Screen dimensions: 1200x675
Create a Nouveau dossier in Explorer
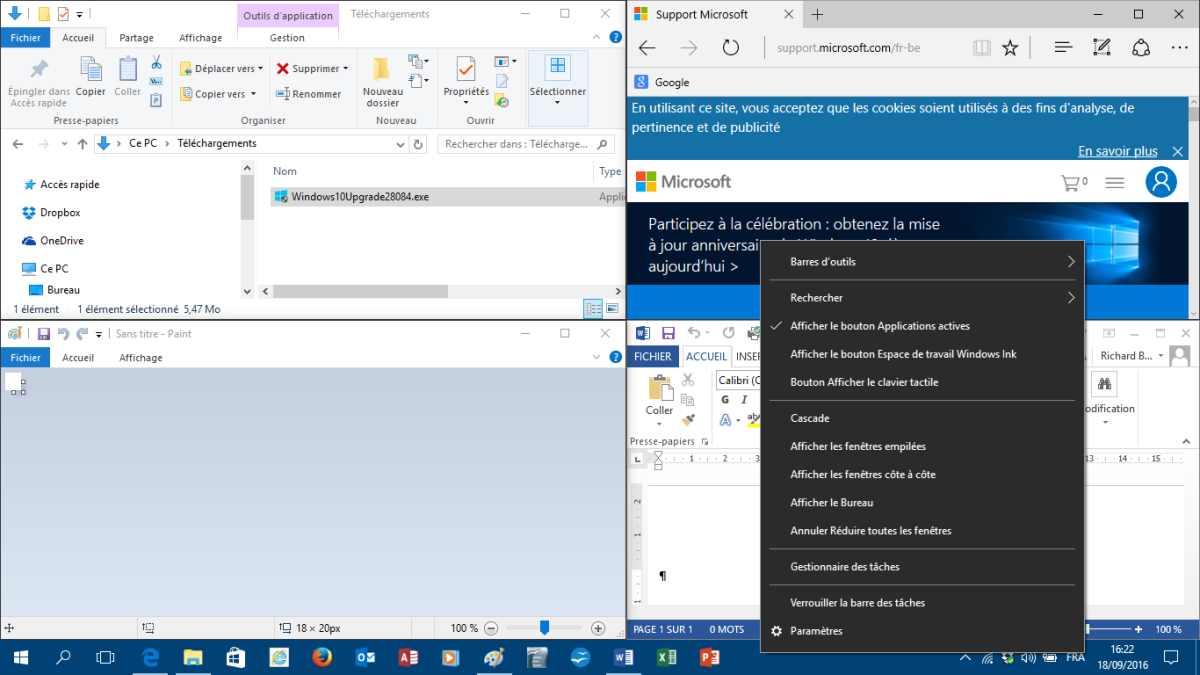382,82
